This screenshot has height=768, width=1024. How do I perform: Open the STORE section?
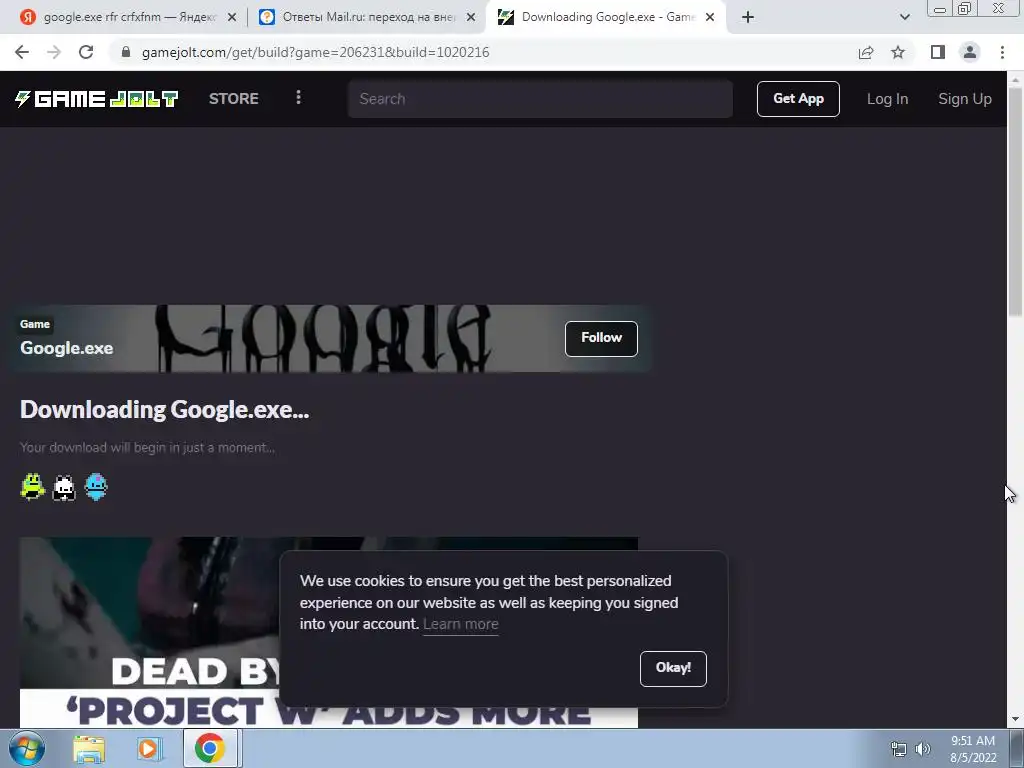coord(234,99)
